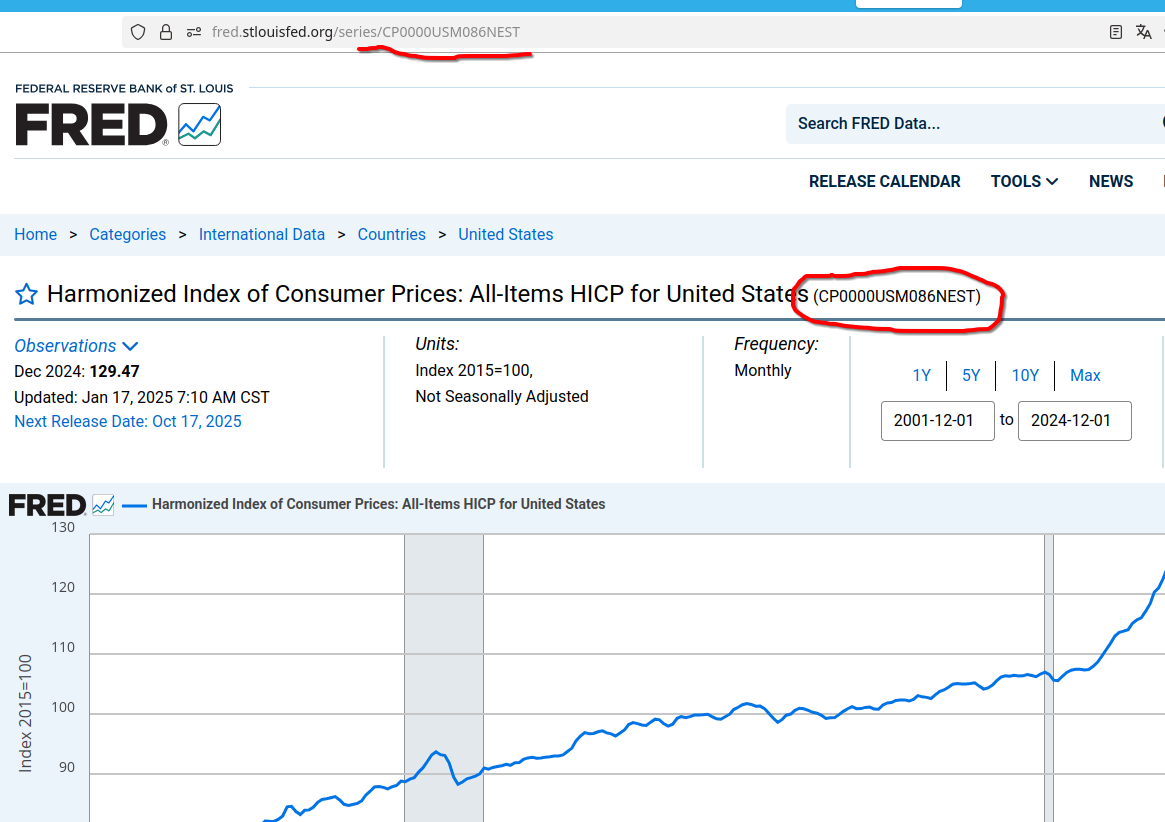This screenshot has width=1165, height=822.
Task: Open the RELEASE CALENDAR menu item
Action: [884, 181]
